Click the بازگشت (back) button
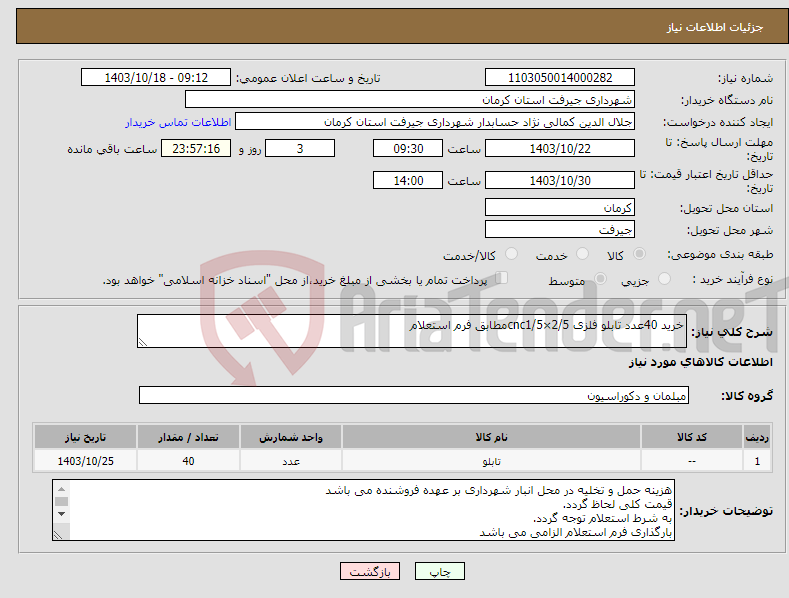Viewport: 789px width, 598px height. tap(370, 571)
